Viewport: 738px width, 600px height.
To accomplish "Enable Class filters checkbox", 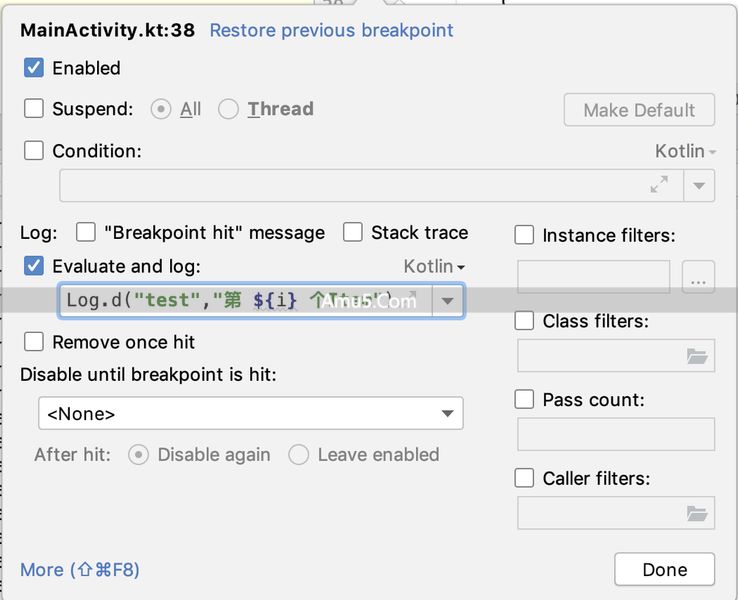I will [x=524, y=321].
